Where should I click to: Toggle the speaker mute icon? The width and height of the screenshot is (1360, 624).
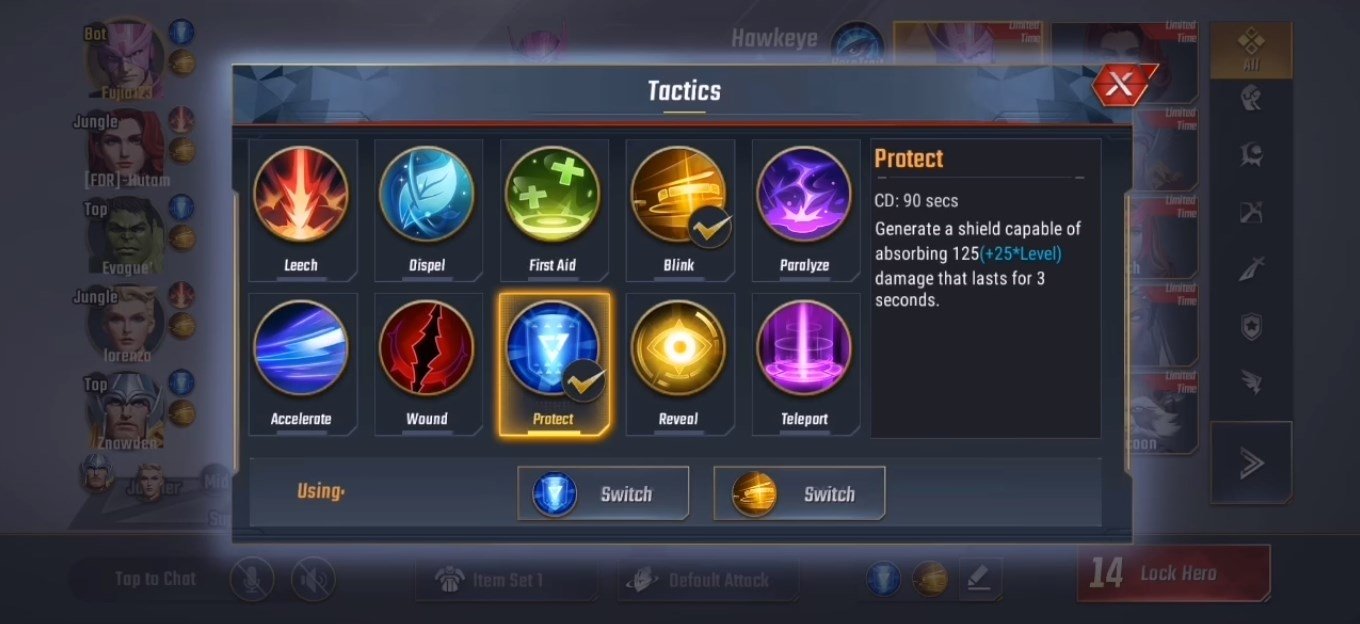point(313,579)
